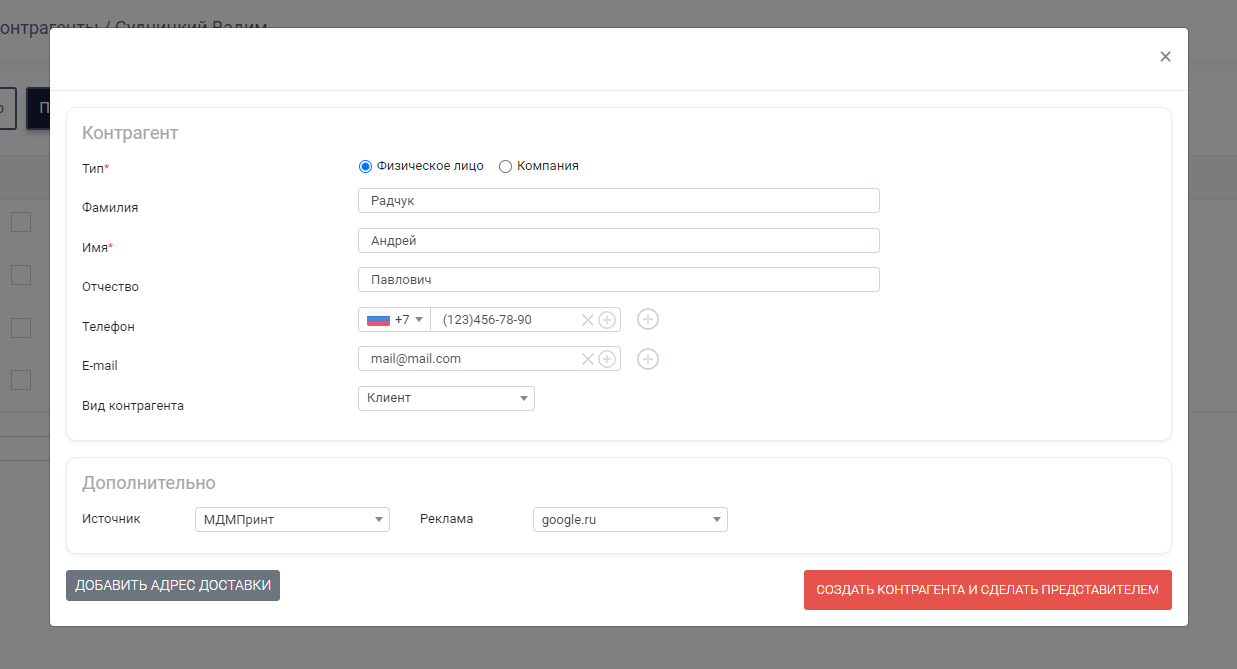The image size is (1237, 669).
Task: Clear the phone number with the X icon
Action: (588, 320)
